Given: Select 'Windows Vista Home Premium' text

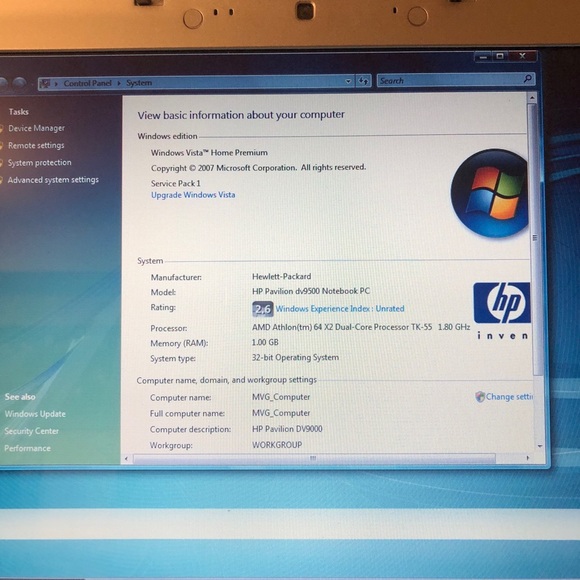Looking at the screenshot, I should (x=209, y=153).
